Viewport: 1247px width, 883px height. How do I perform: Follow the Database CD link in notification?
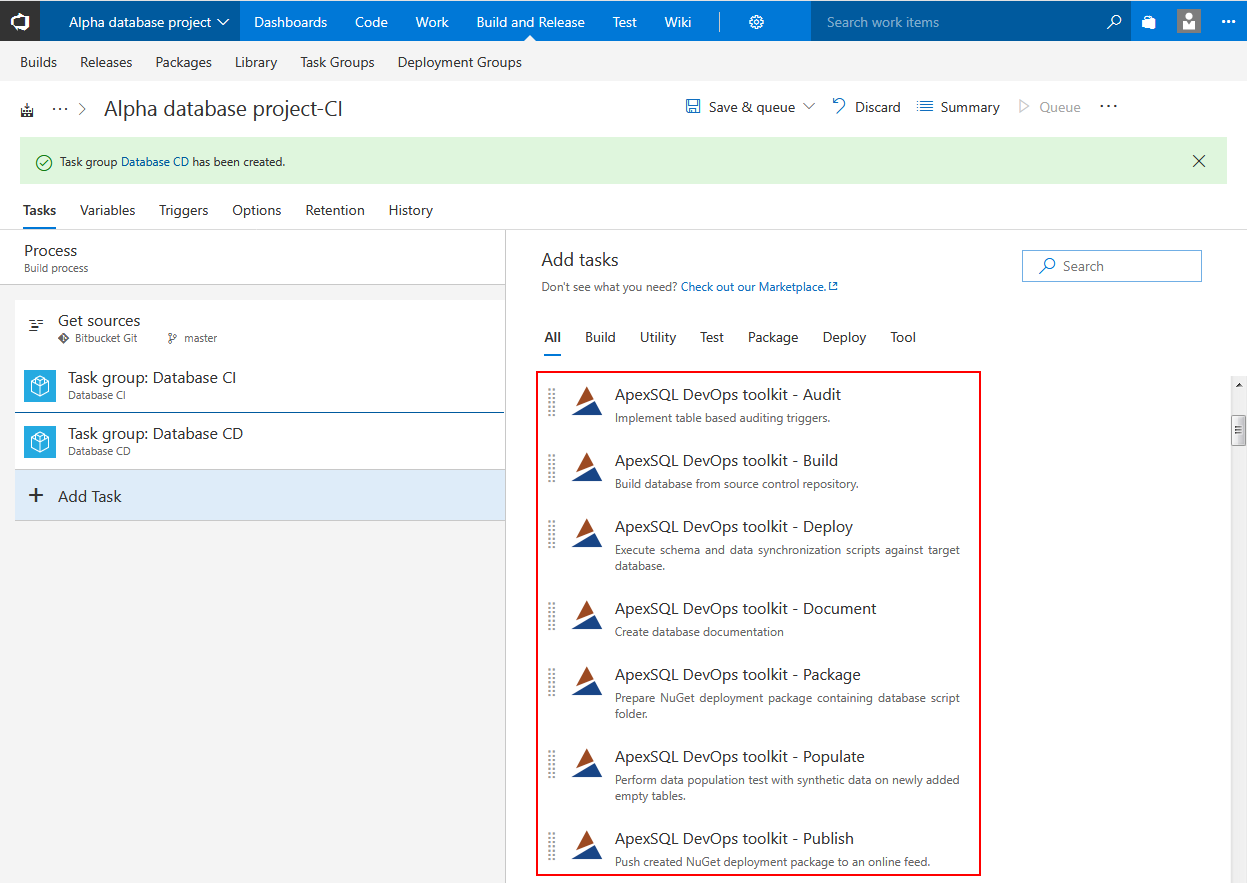(x=155, y=161)
